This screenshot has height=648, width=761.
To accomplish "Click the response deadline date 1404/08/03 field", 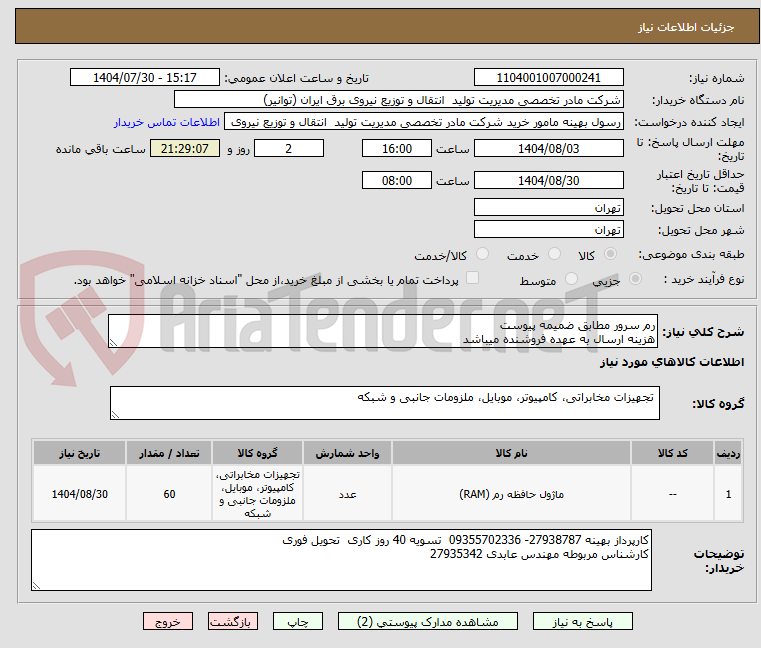I will coord(548,149).
